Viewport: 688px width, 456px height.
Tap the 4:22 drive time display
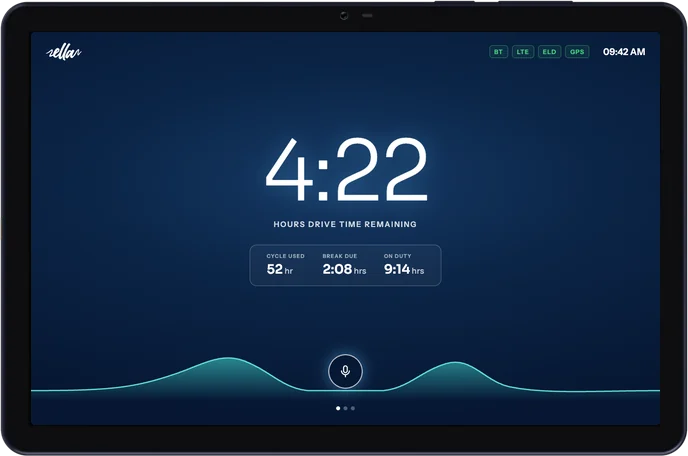[x=346, y=169]
